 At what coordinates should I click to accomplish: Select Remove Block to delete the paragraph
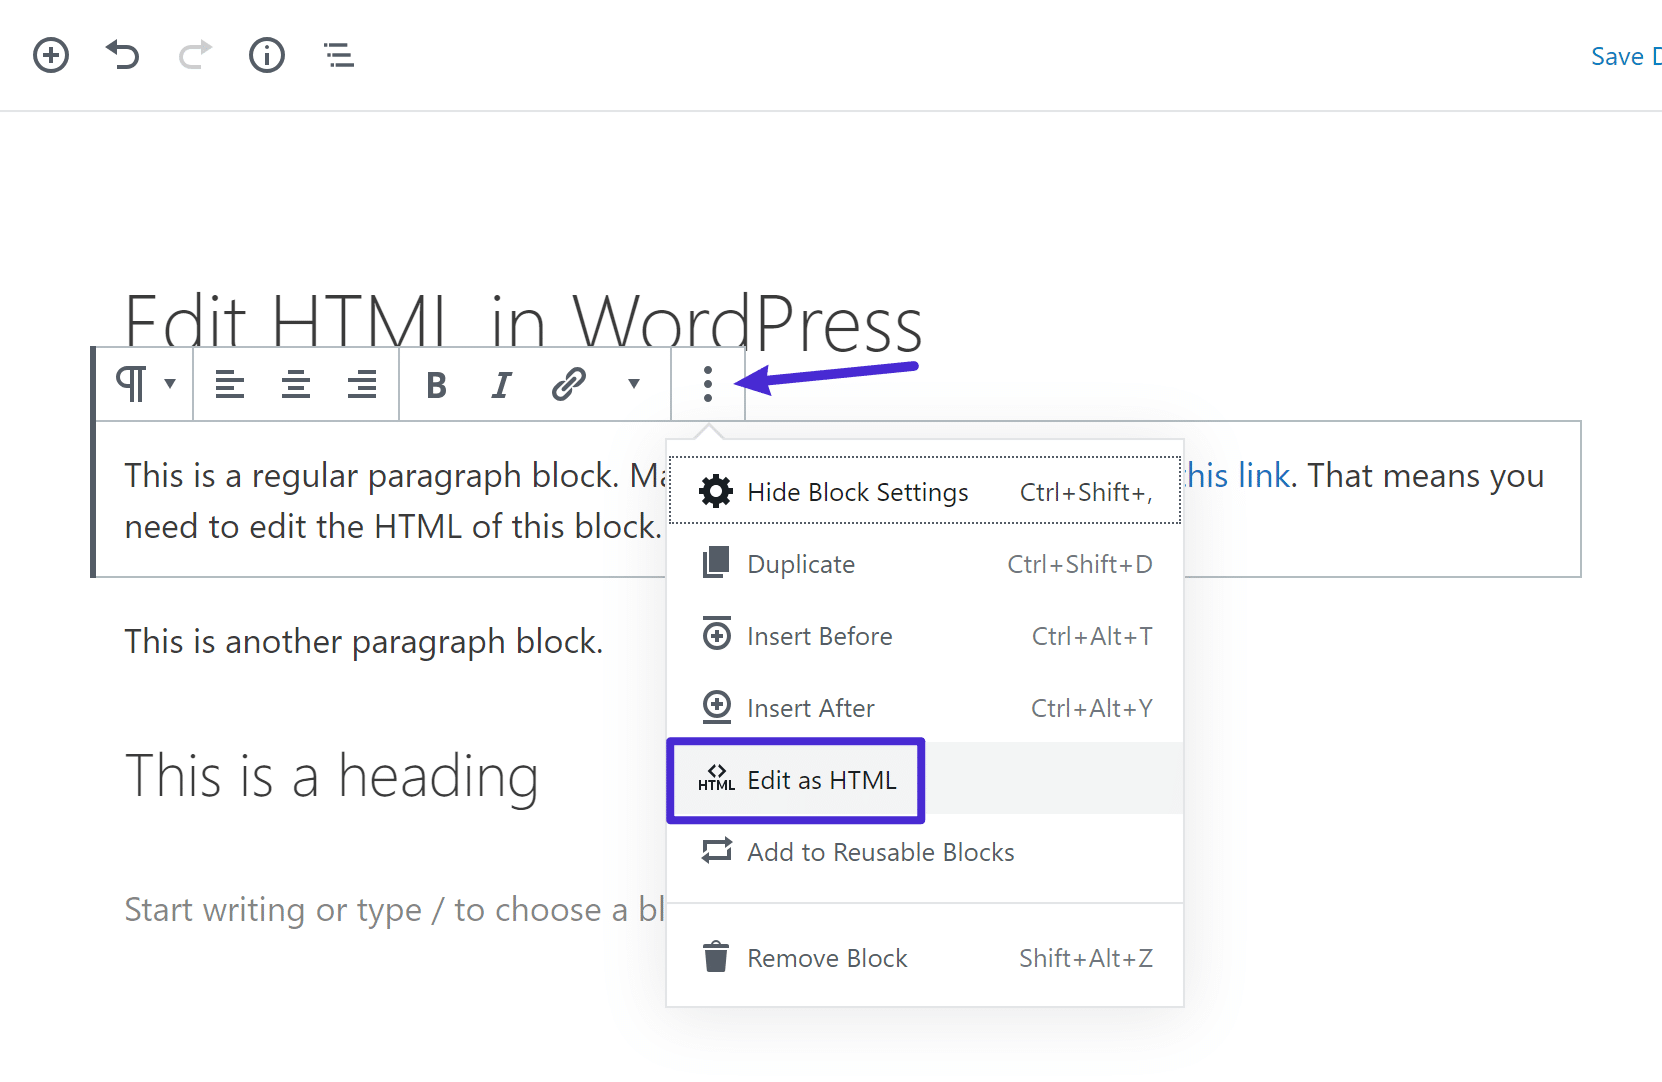click(x=827, y=957)
